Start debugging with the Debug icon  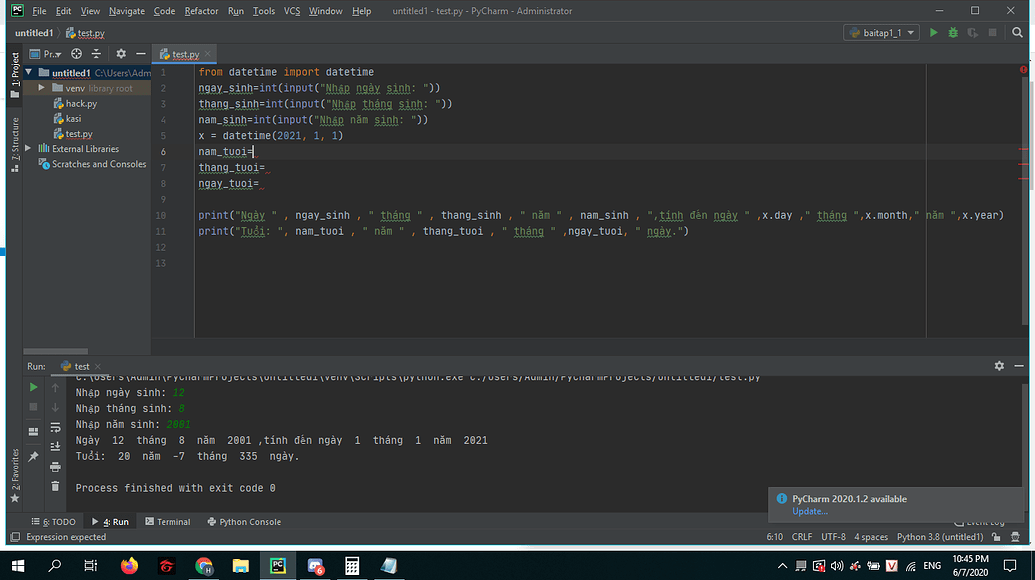click(954, 32)
